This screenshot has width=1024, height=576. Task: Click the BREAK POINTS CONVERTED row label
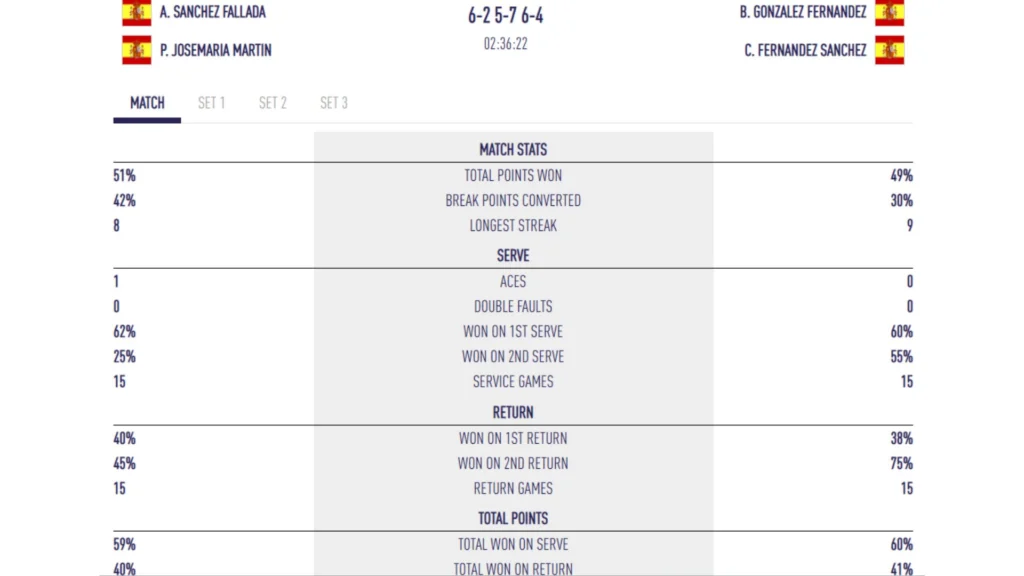coord(513,201)
